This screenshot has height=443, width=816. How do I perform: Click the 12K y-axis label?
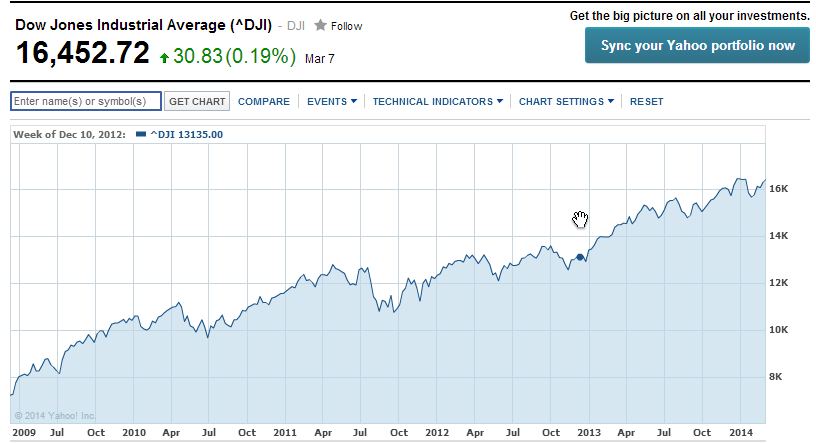pyautogui.click(x=779, y=283)
